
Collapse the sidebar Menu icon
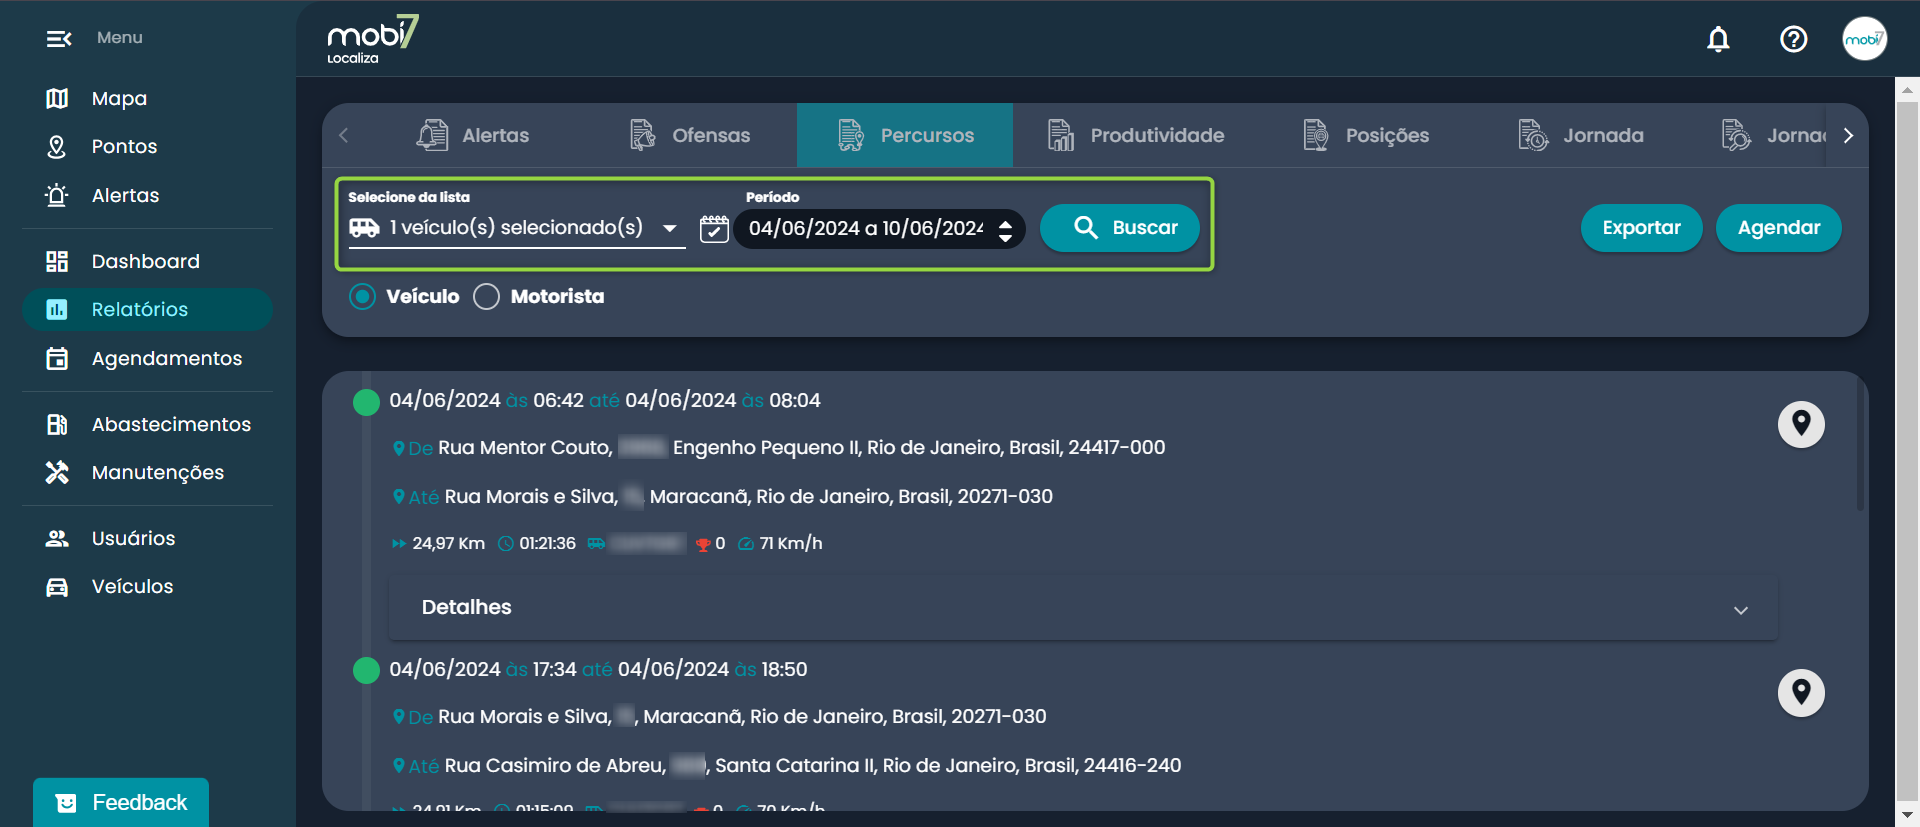click(x=58, y=38)
